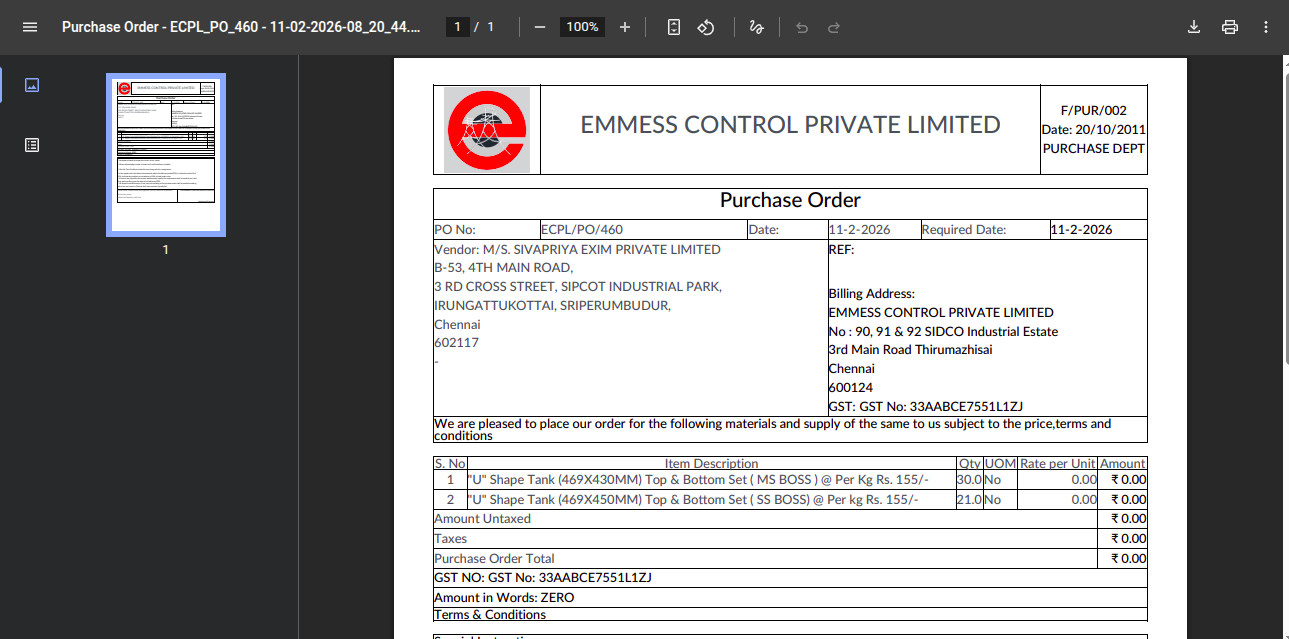Enable the Draw annotation tool
Viewport: 1289px width, 639px height.
tap(757, 27)
